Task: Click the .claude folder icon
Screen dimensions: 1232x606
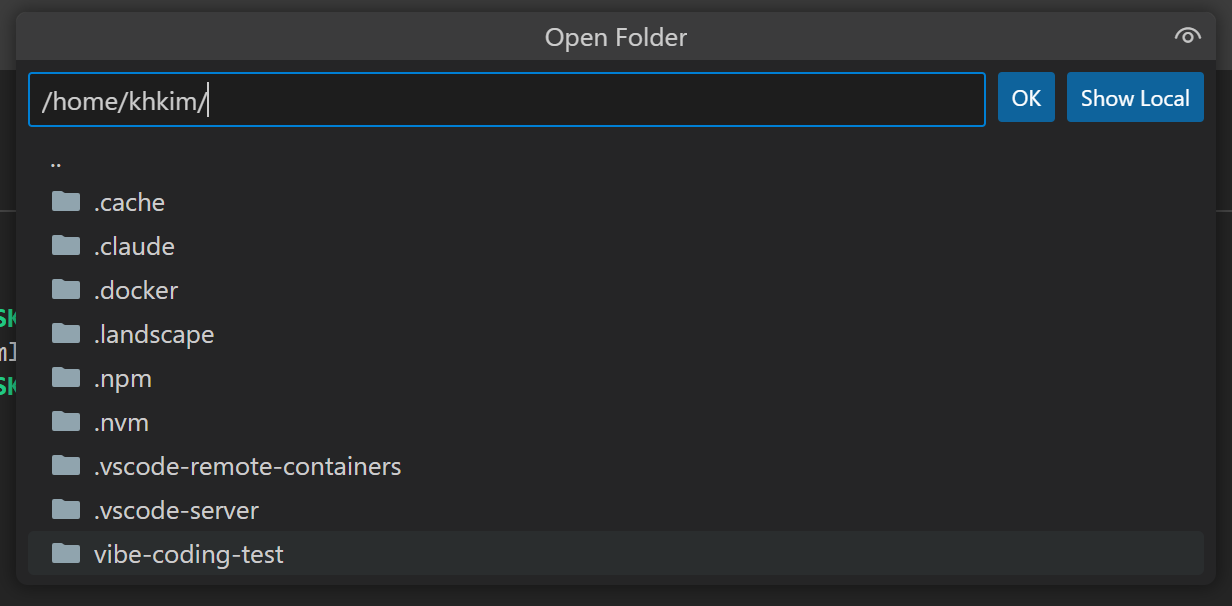Action: pos(66,246)
